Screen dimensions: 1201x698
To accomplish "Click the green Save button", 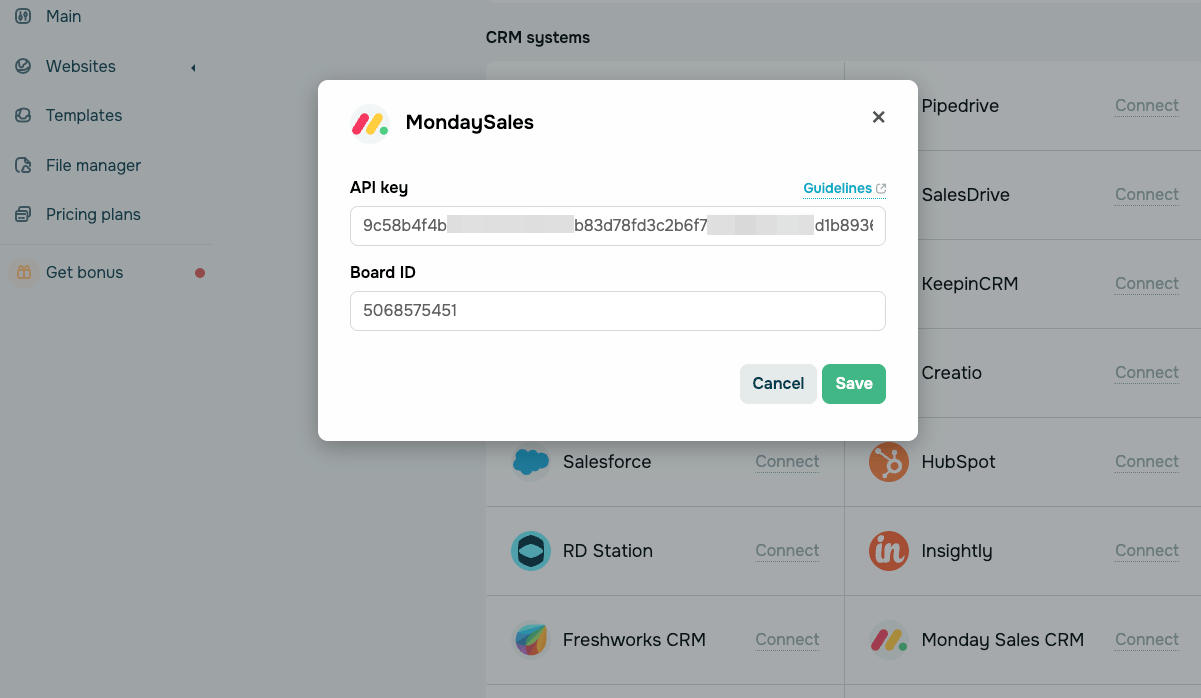I will (853, 384).
